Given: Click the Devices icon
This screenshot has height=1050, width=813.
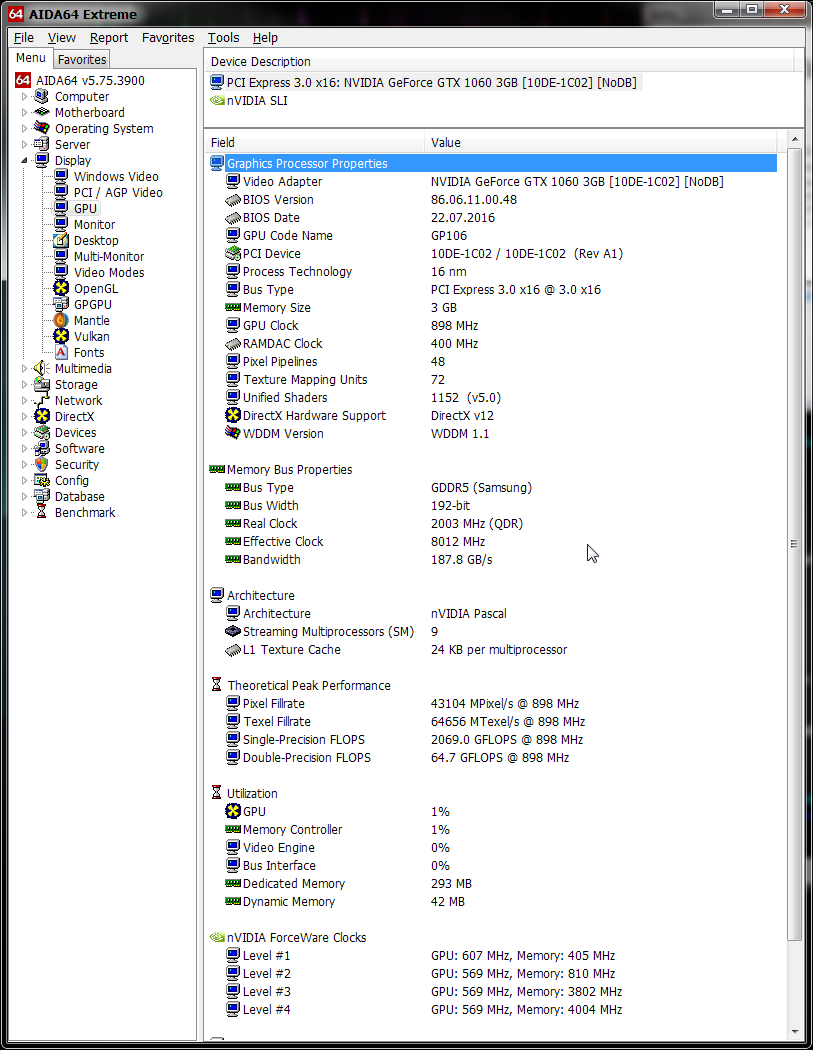Looking at the screenshot, I should [42, 433].
